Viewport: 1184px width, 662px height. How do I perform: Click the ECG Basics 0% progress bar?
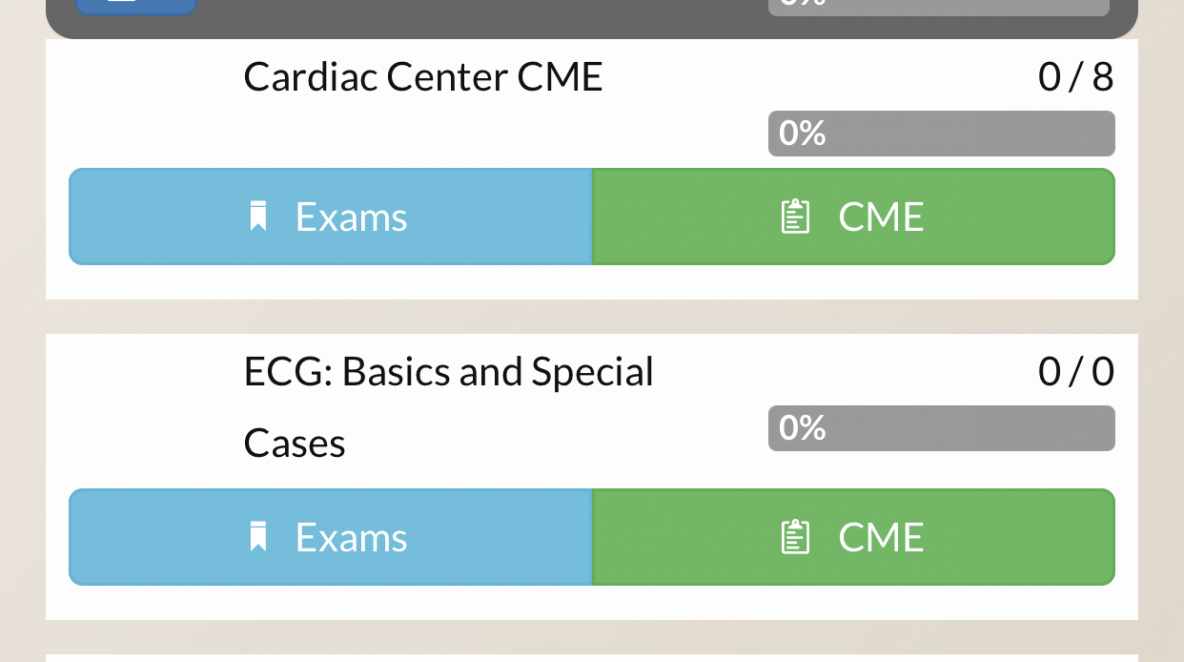click(x=942, y=428)
